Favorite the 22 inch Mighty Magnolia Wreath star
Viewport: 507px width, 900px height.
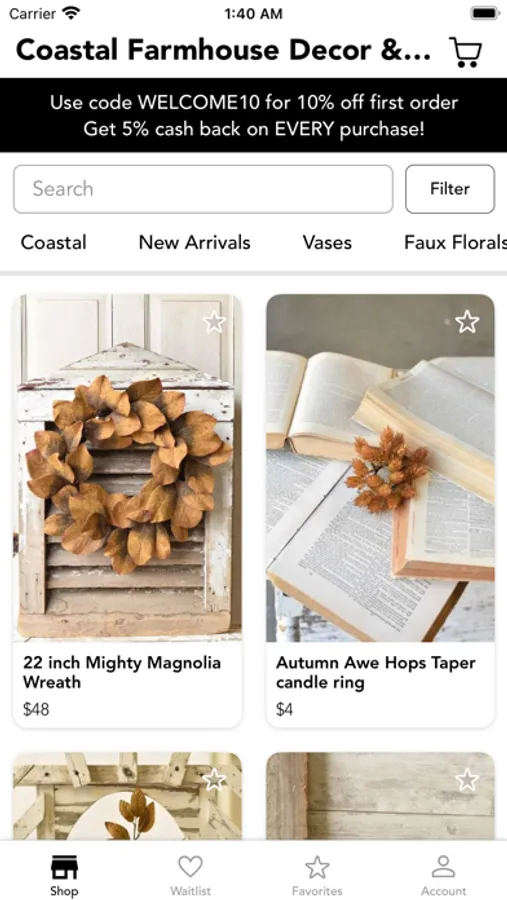215,322
